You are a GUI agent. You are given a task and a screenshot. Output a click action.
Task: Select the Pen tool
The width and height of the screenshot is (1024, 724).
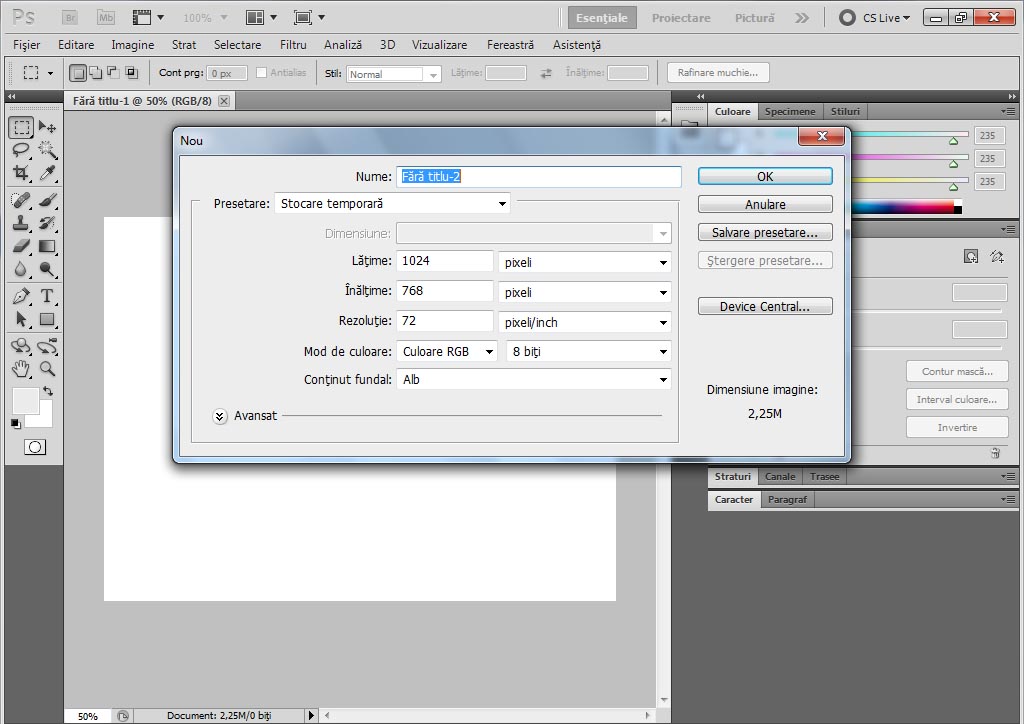click(x=21, y=296)
